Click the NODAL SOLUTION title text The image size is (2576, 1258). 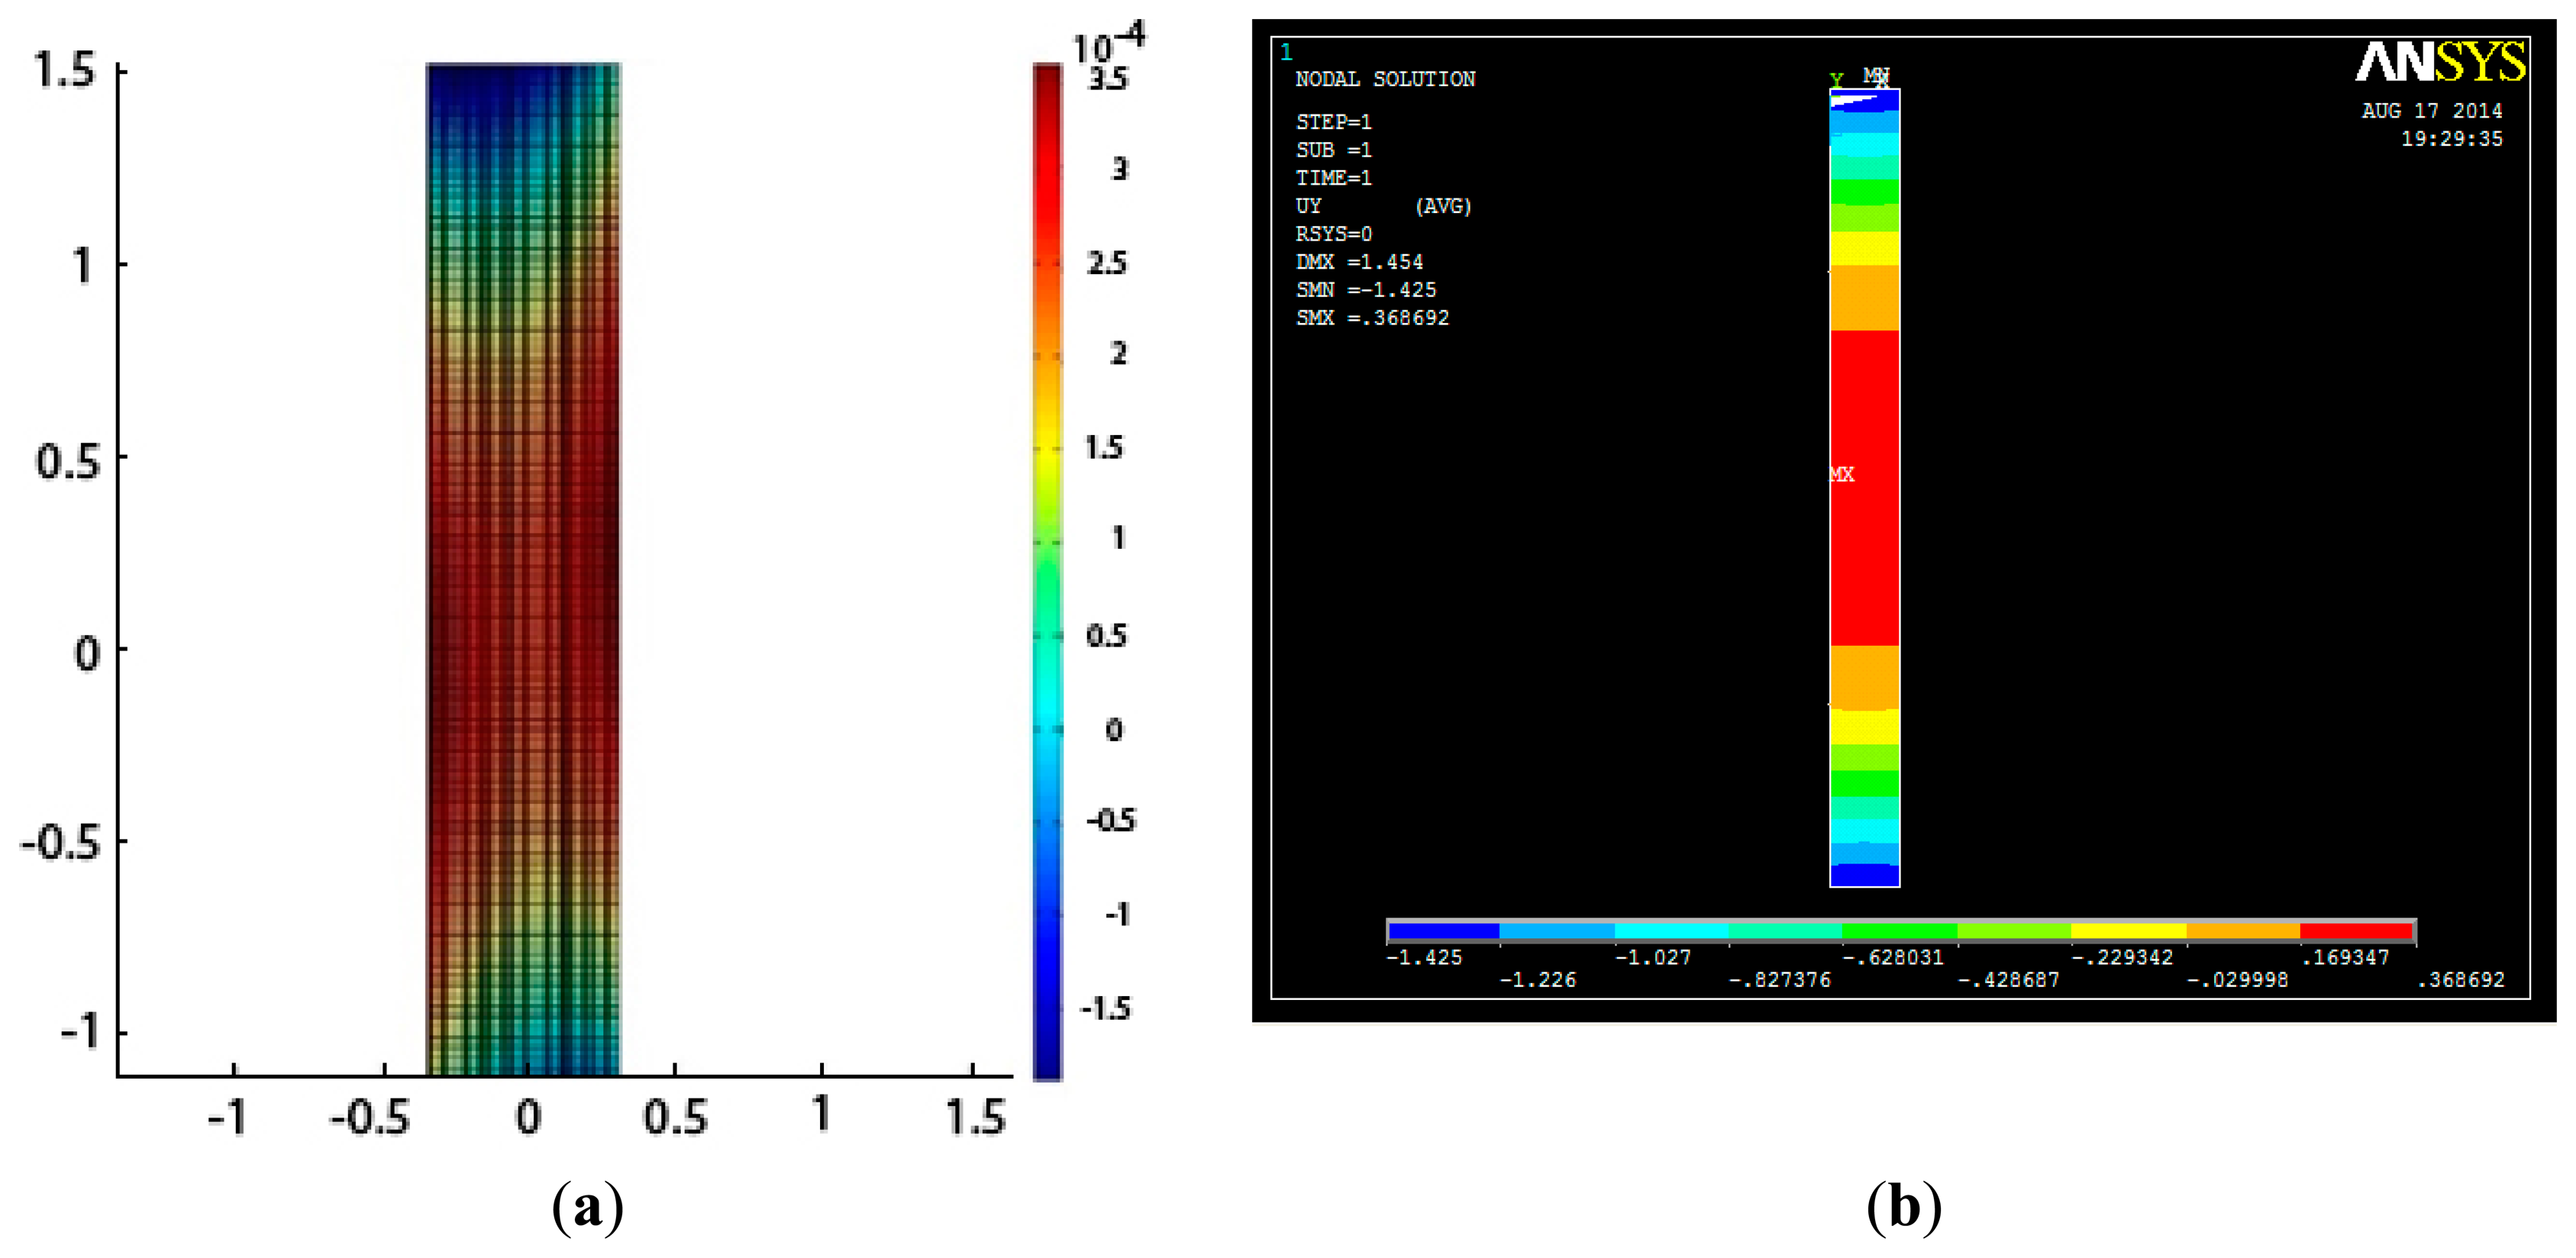(1385, 79)
